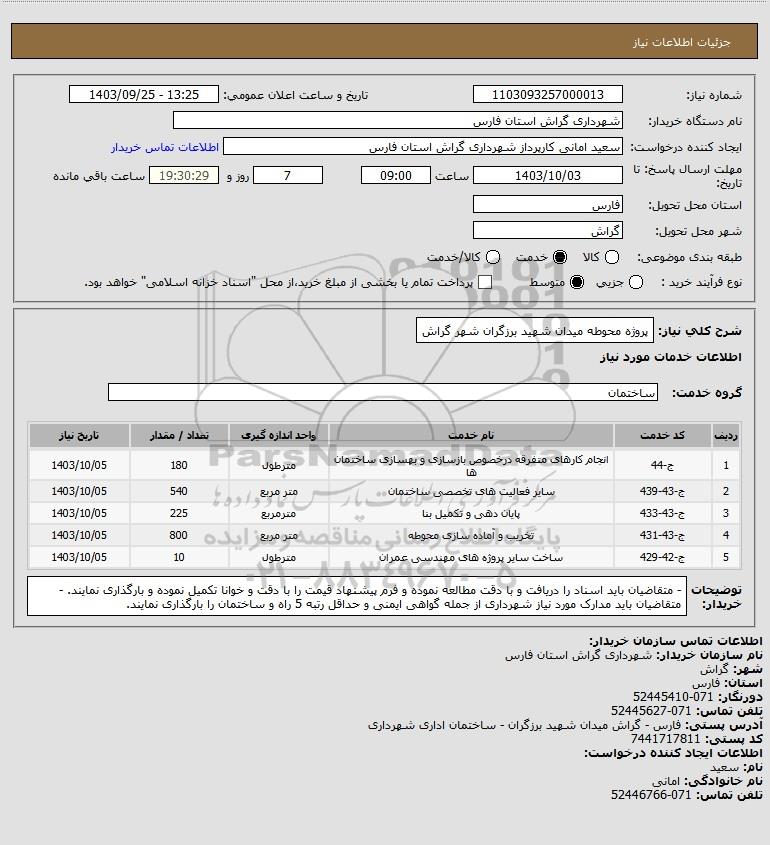Image resolution: width=770 pixels, height=845 pixels.
Task: Click the quantity cell 180
Action: click(179, 465)
